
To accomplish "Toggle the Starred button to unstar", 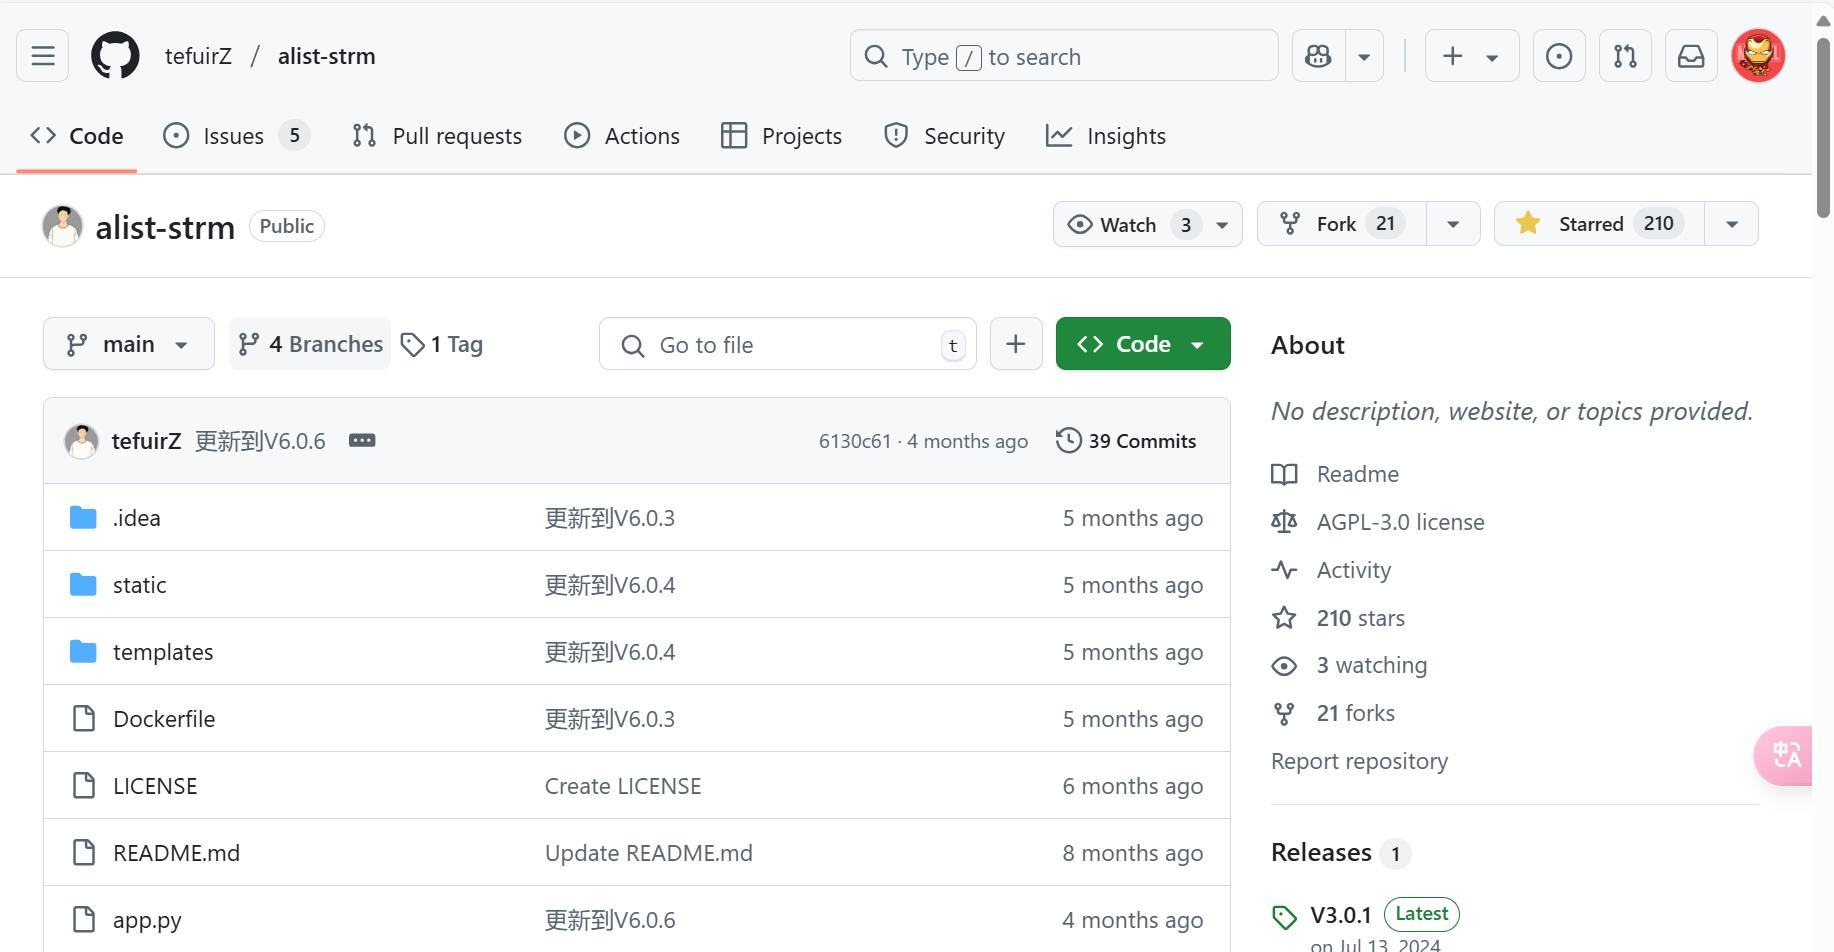I will coord(1599,224).
